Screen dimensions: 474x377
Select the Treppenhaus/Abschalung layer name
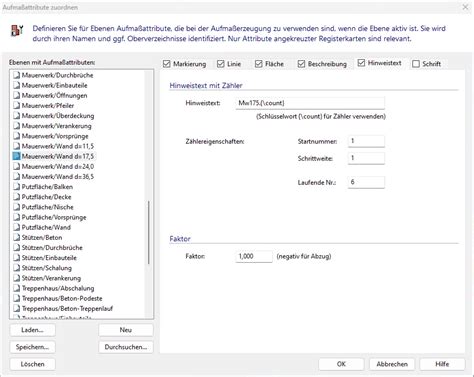point(58,288)
